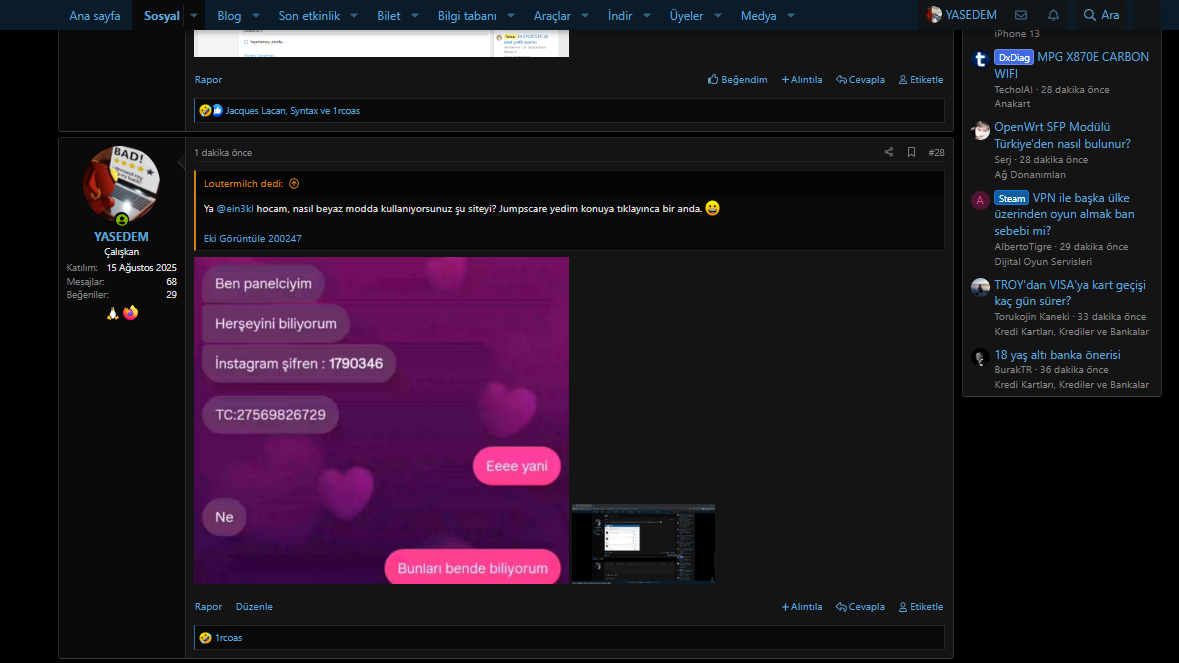The image size is (1179, 663).
Task: Open the @ein3kl mention link
Action: pyautogui.click(x=235, y=209)
